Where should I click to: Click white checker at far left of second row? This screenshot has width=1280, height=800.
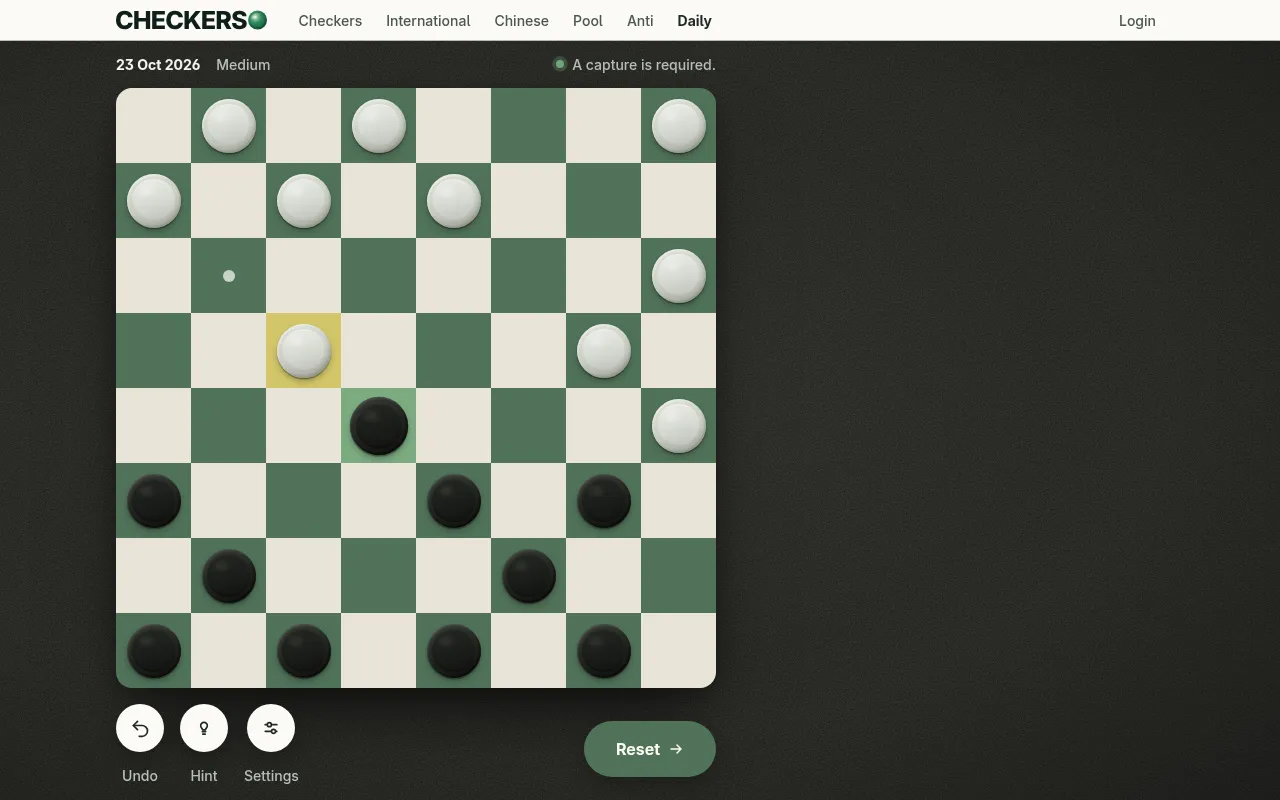(x=154, y=201)
